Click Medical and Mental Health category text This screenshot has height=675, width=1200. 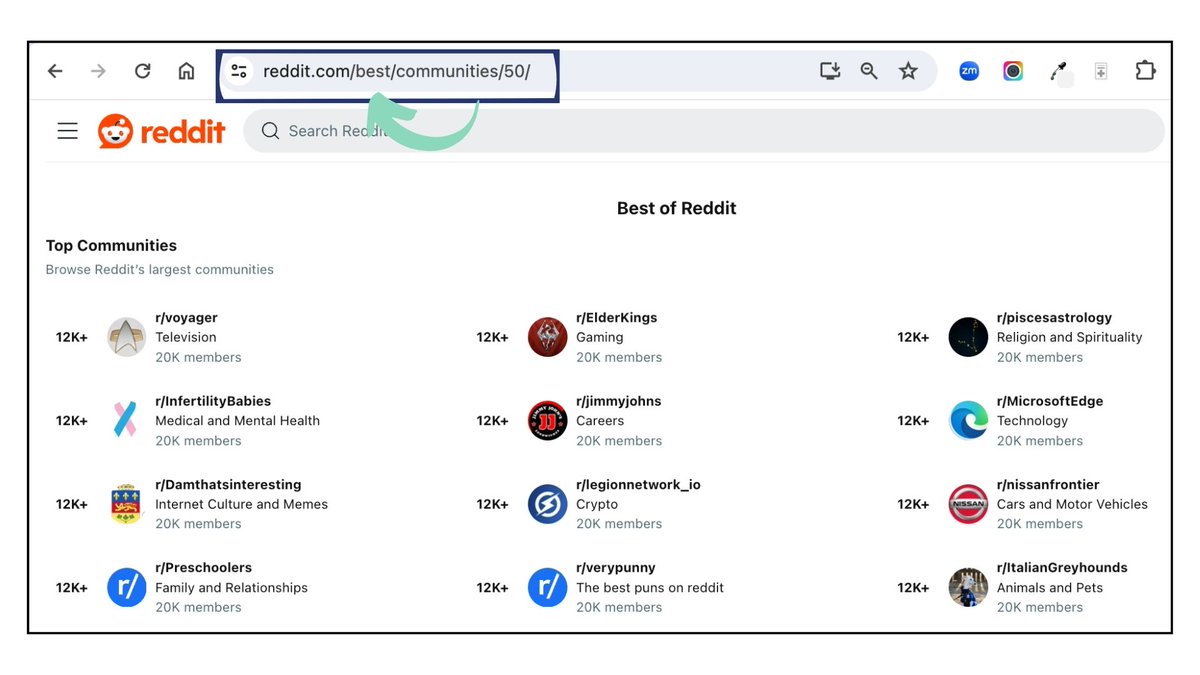click(238, 421)
